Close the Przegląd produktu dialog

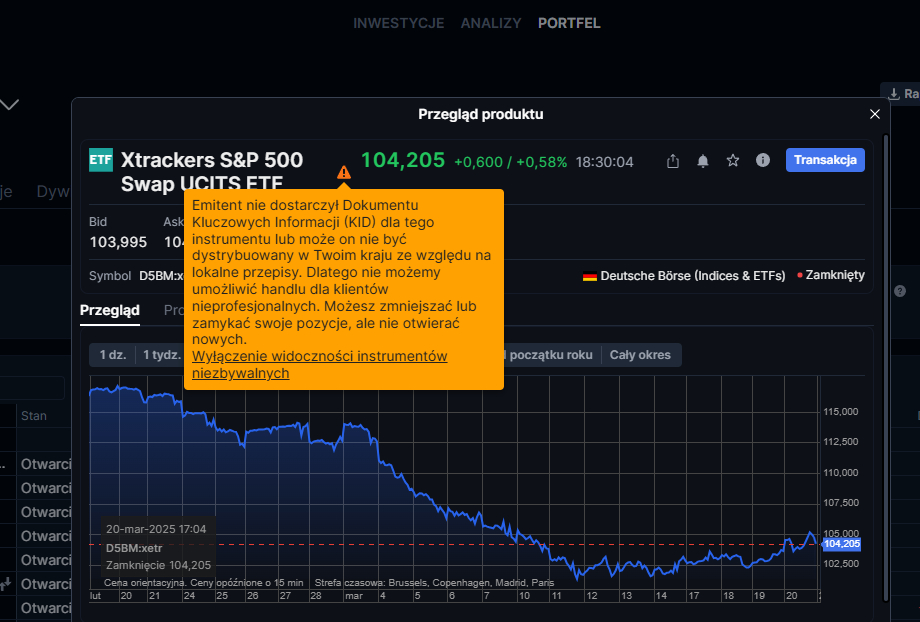(x=875, y=114)
